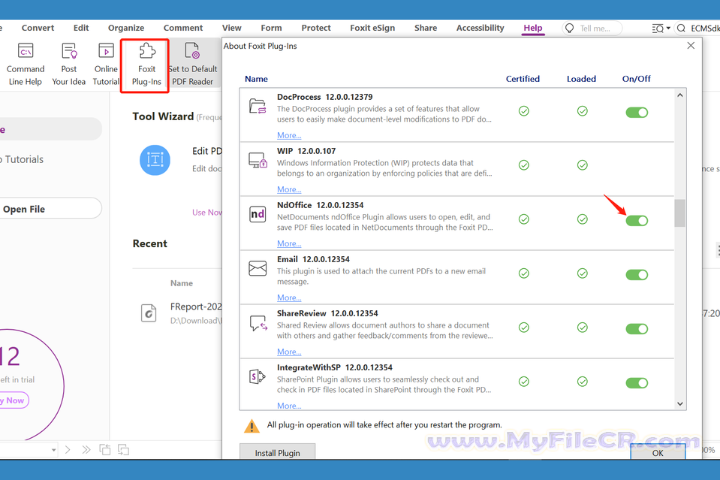Click WIP loaded check mark
The height and width of the screenshot is (480, 720).
(582, 165)
